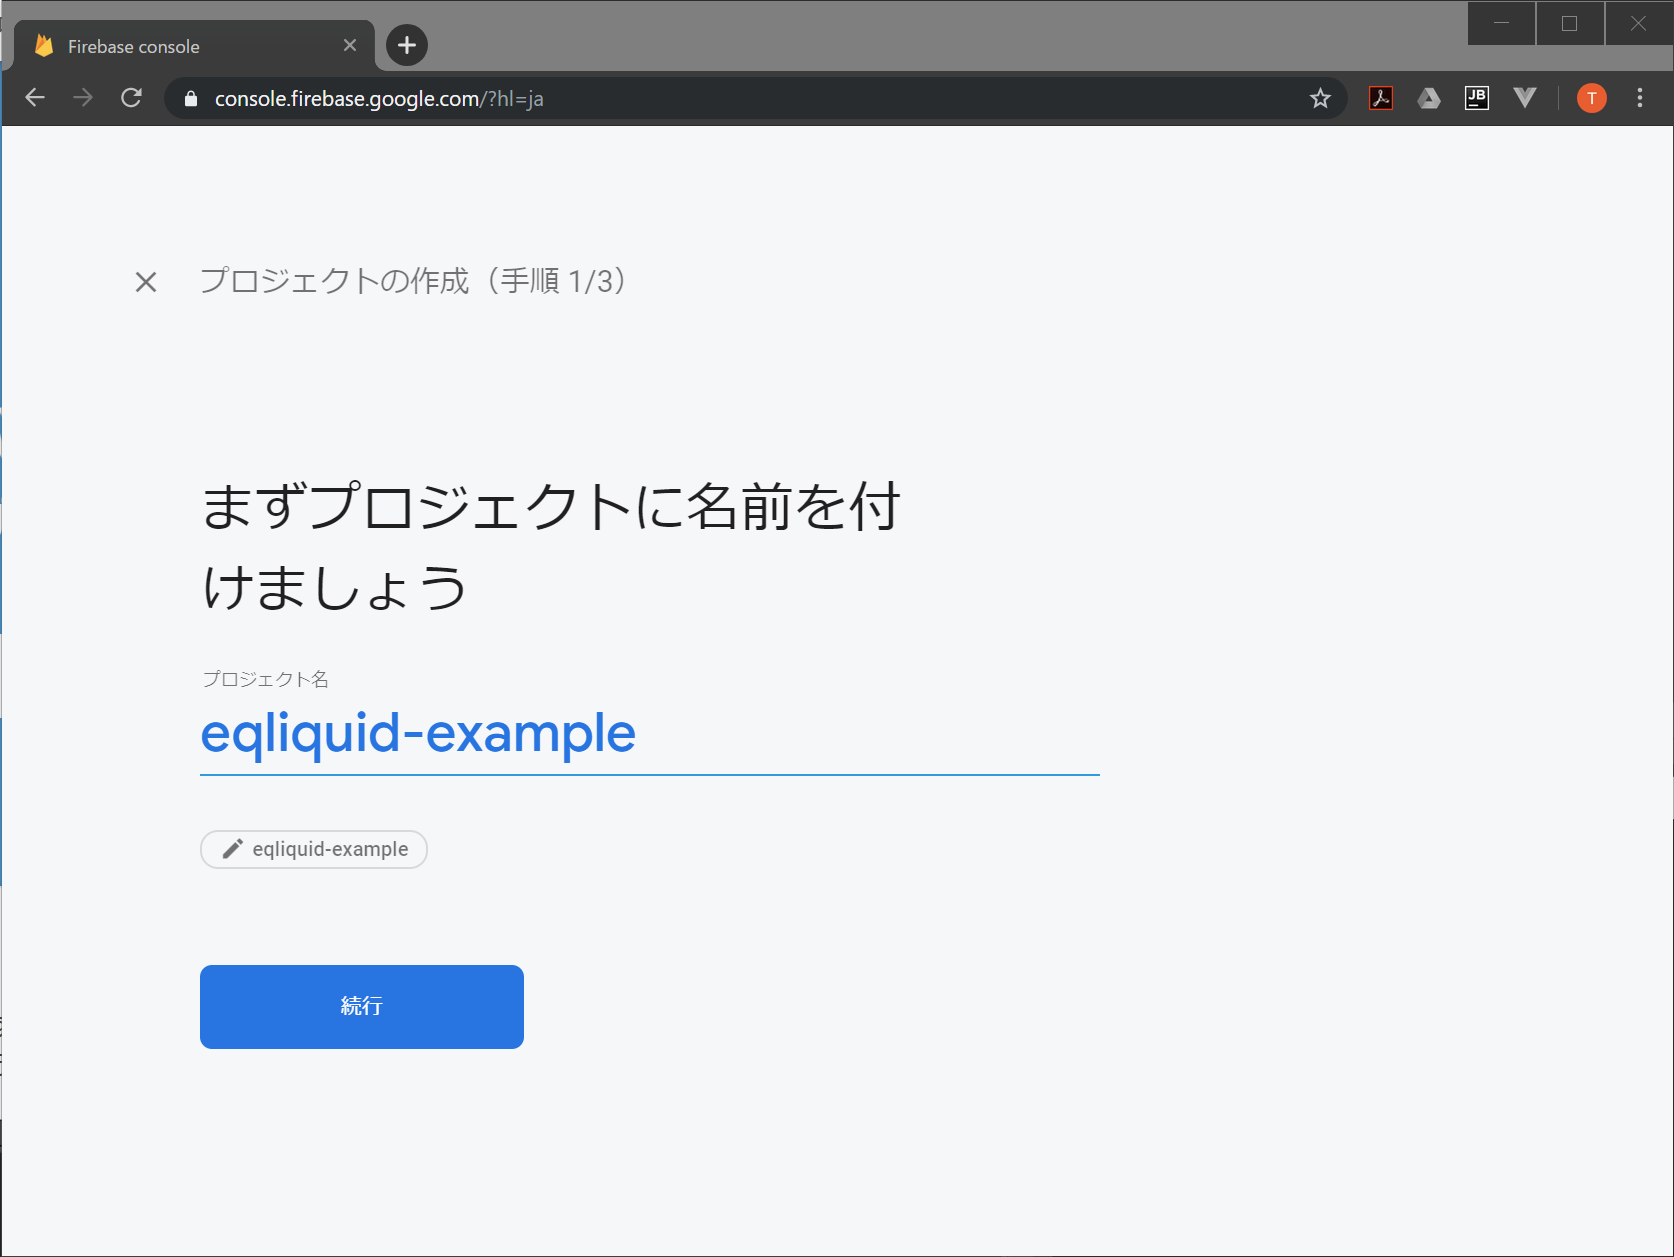The height and width of the screenshot is (1257, 1674).
Task: Open the Vue devtools extension
Action: [1524, 98]
